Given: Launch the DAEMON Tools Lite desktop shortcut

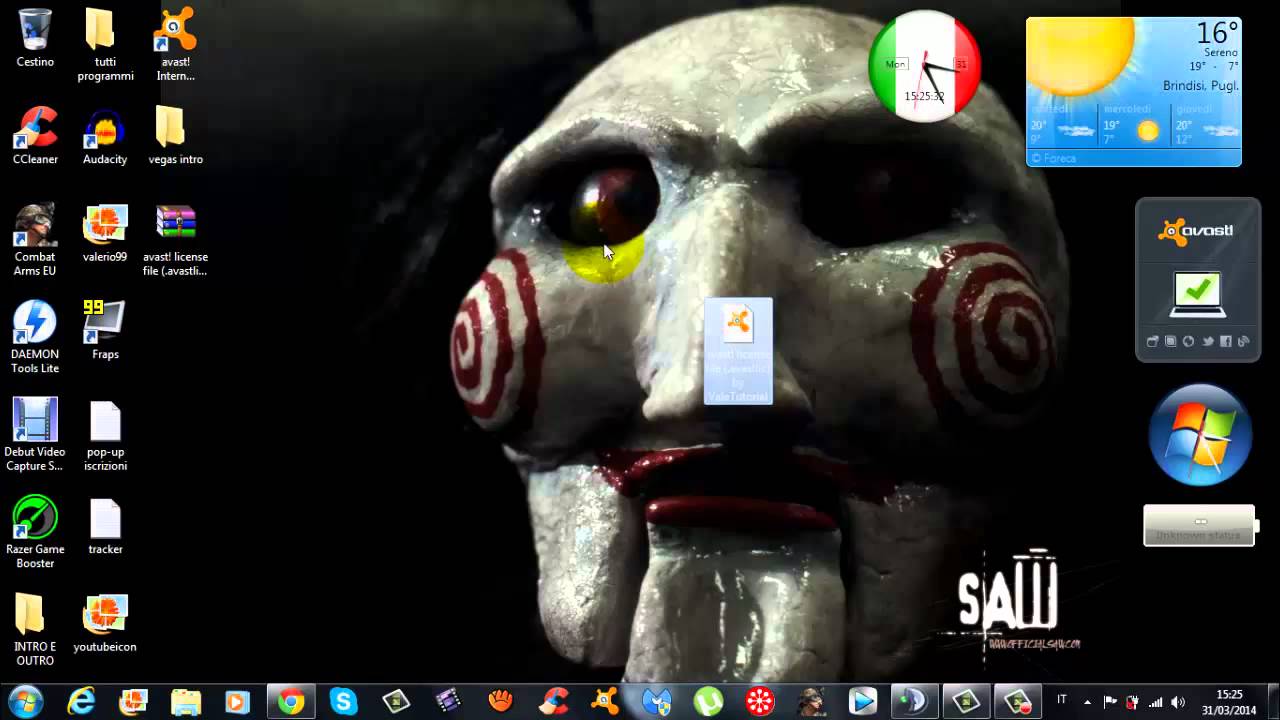Looking at the screenshot, I should point(35,337).
